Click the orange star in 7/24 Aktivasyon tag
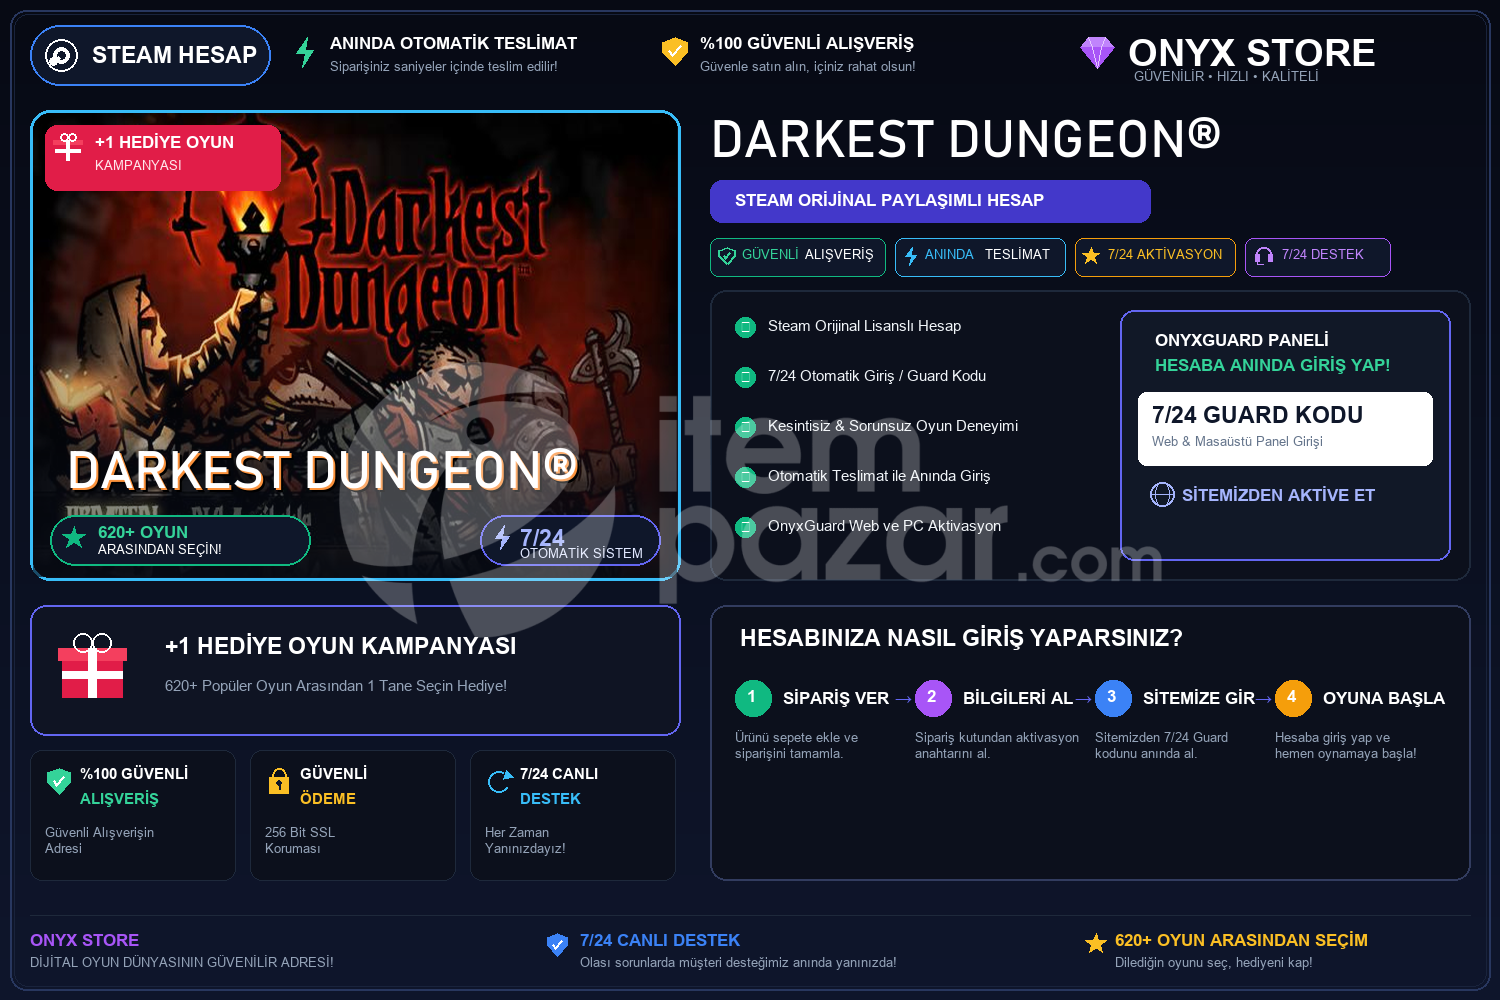The width and height of the screenshot is (1500, 1000). point(1091,256)
